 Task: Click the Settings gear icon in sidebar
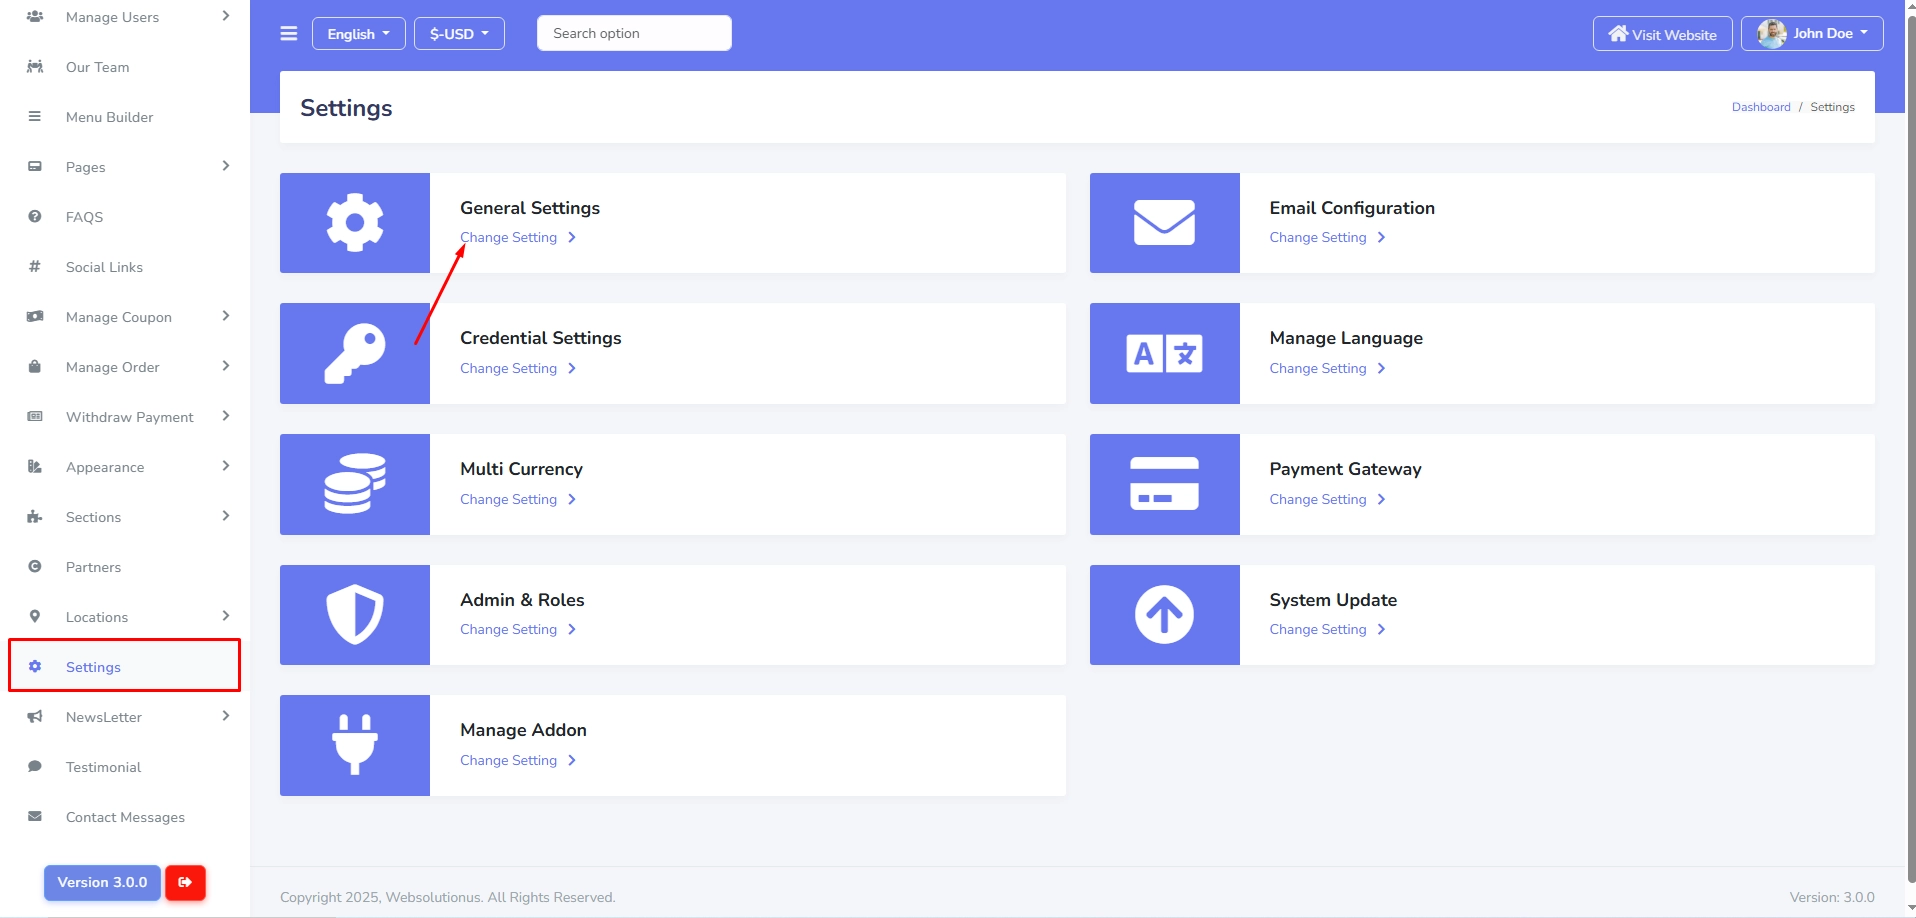click(x=35, y=667)
